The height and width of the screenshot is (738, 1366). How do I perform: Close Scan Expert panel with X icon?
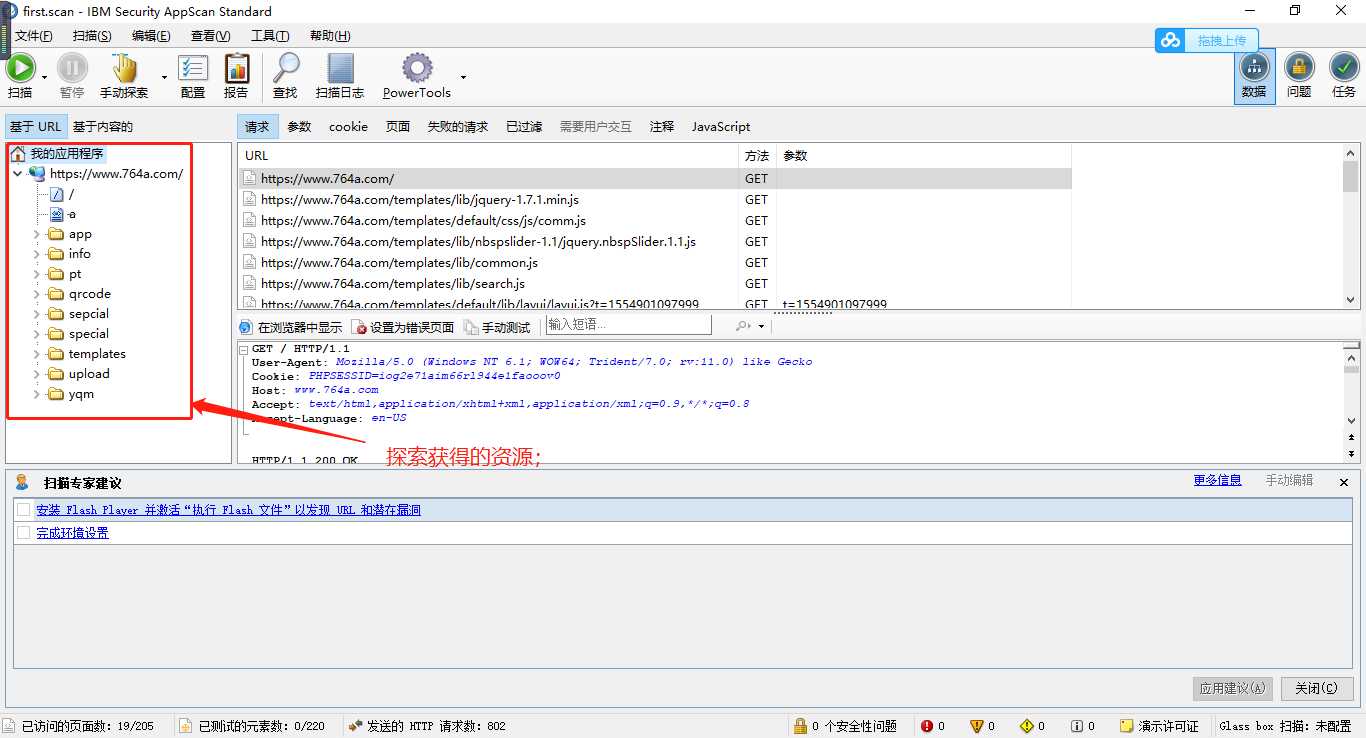pos(1344,482)
